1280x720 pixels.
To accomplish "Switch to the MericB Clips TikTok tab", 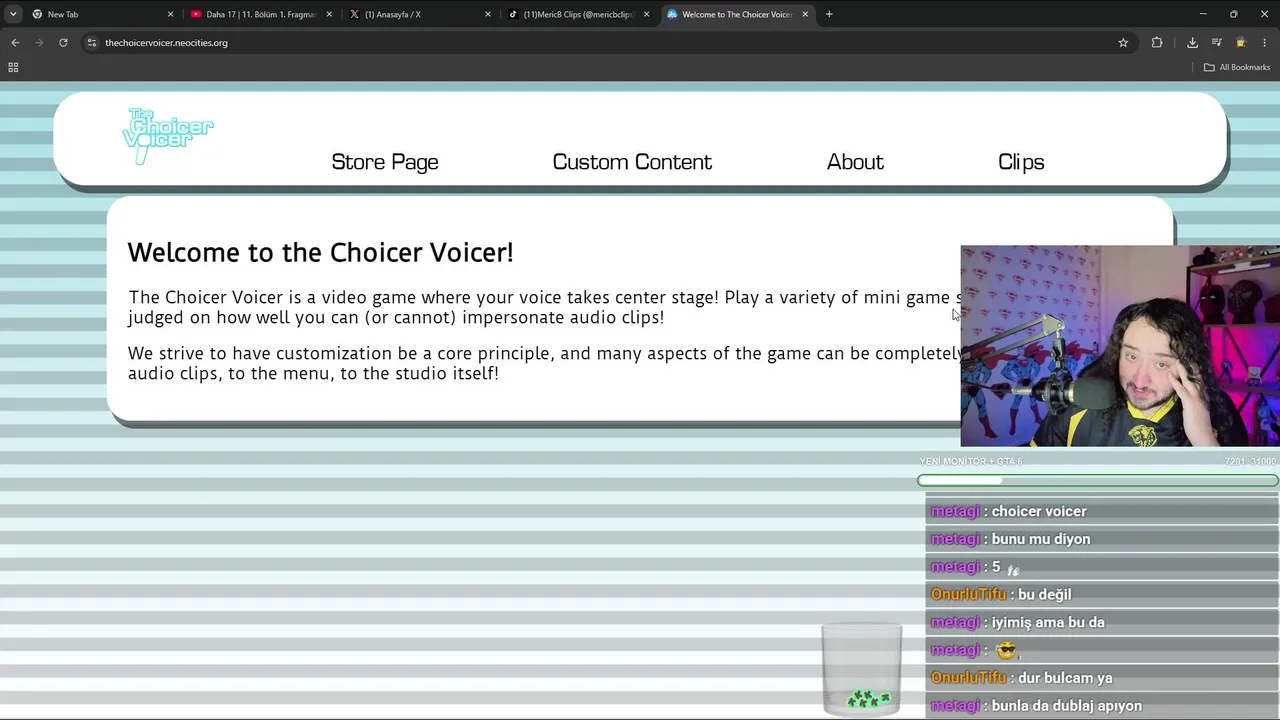I will click(x=579, y=14).
